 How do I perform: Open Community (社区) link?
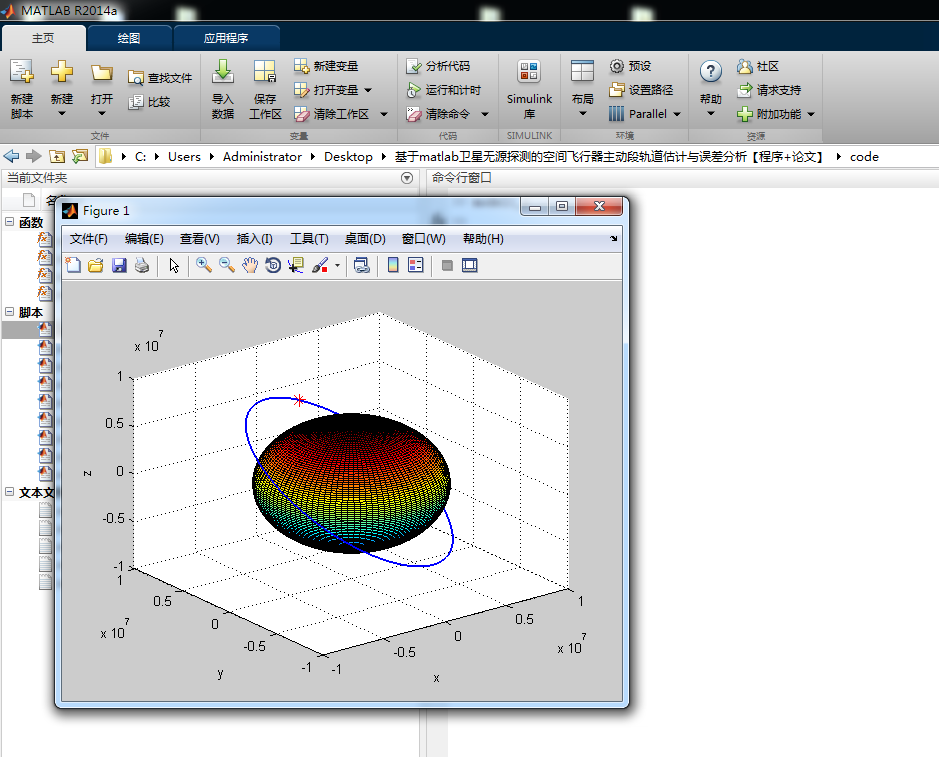tap(758, 66)
